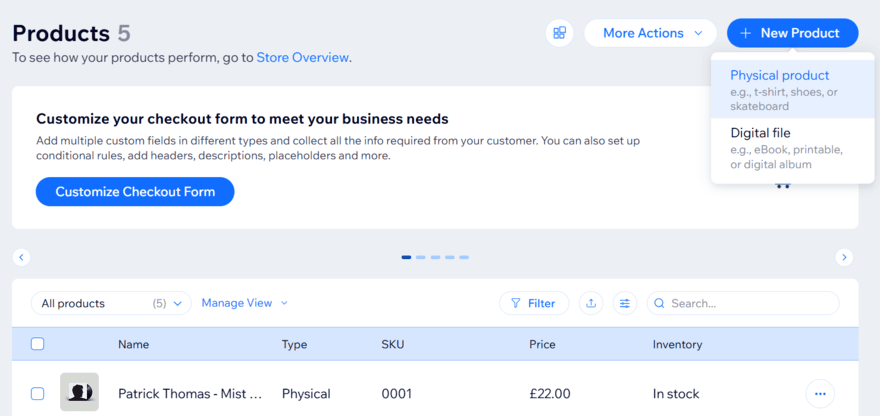Image resolution: width=880 pixels, height=416 pixels.
Task: Go to previous banner with left arrow
Action: (x=21, y=257)
